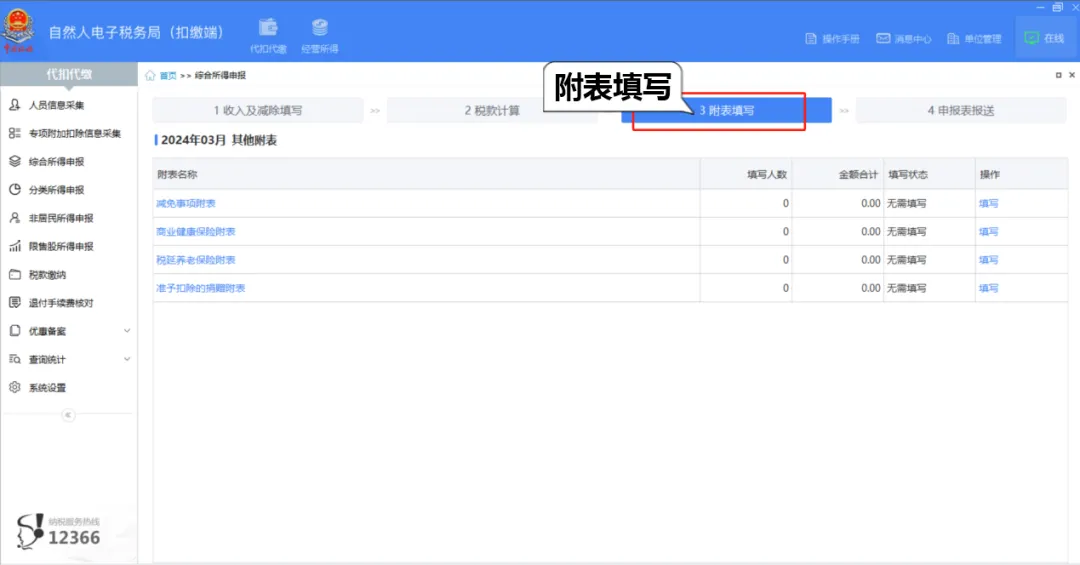
Task: Collapse the left sidebar panel
Action: 68,415
